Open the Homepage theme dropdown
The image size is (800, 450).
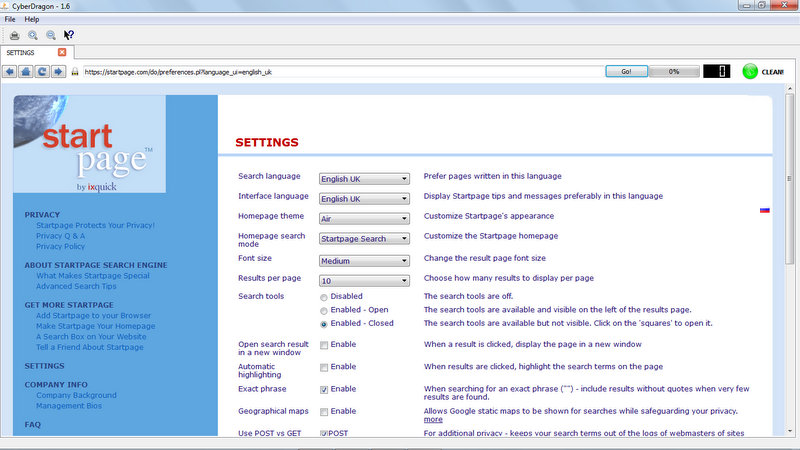click(364, 219)
